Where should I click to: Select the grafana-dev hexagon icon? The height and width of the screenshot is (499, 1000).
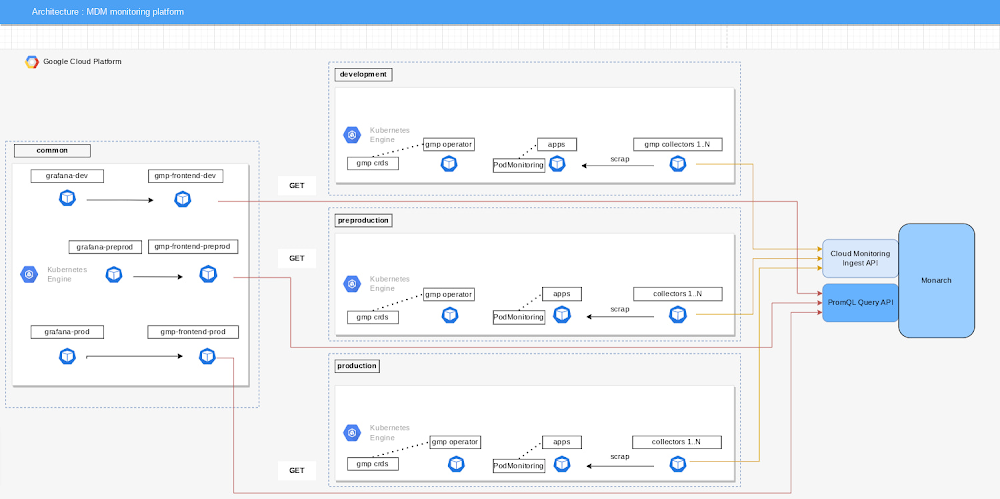(x=67, y=199)
